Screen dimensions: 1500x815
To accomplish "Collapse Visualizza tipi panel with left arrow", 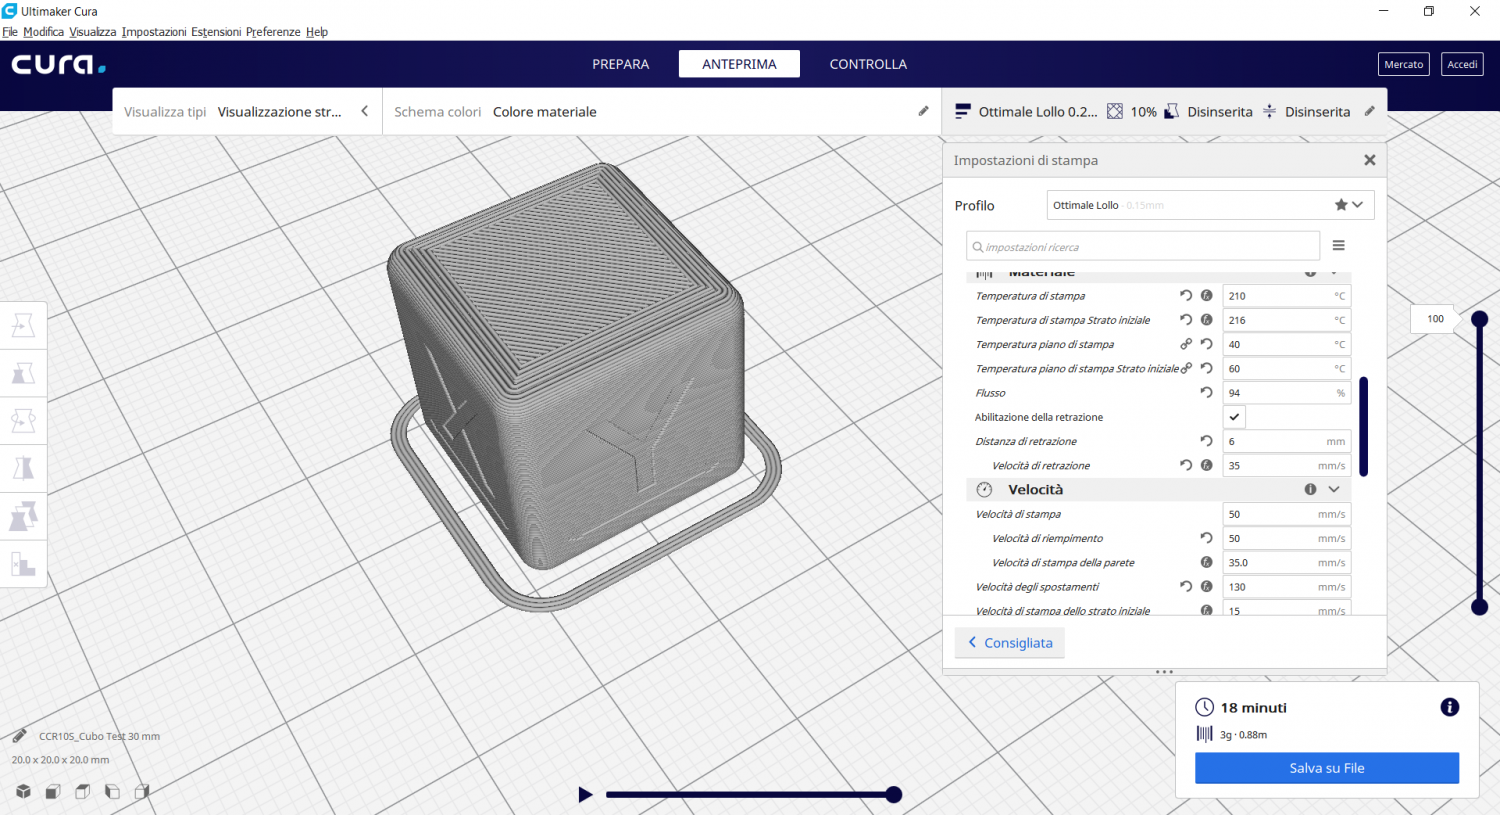I will (365, 111).
